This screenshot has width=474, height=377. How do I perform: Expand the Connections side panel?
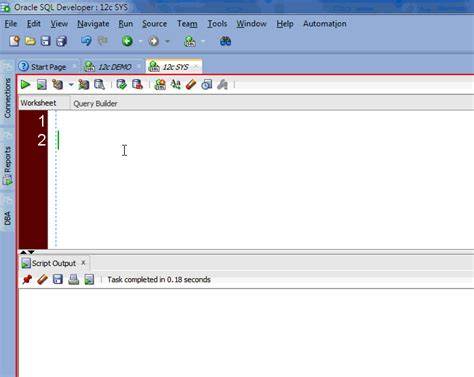point(7,98)
